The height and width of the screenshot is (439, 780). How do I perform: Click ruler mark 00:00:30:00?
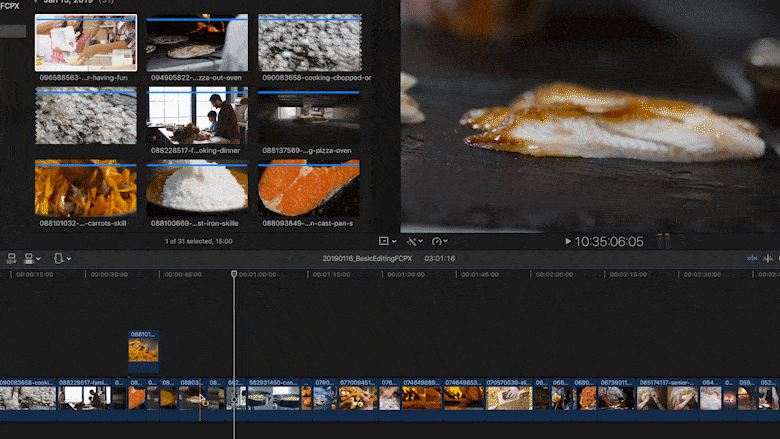[109, 274]
